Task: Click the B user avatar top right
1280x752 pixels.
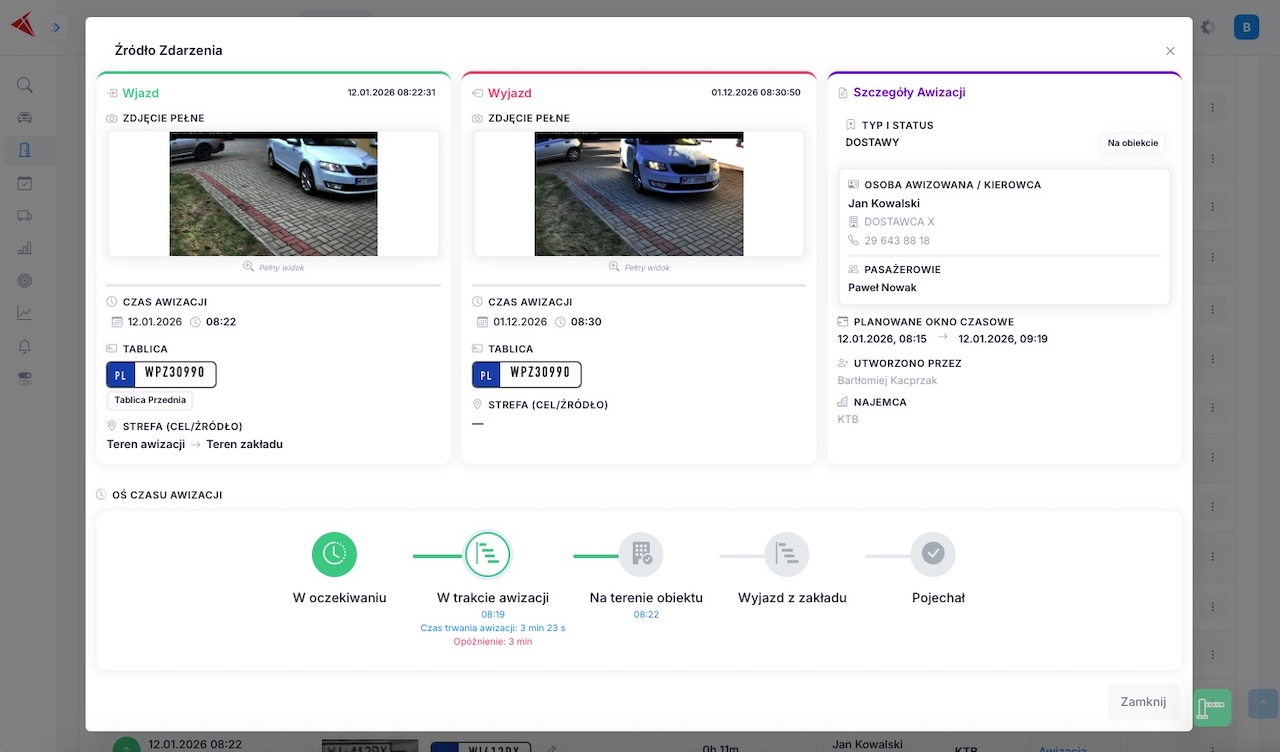Action: (1246, 27)
